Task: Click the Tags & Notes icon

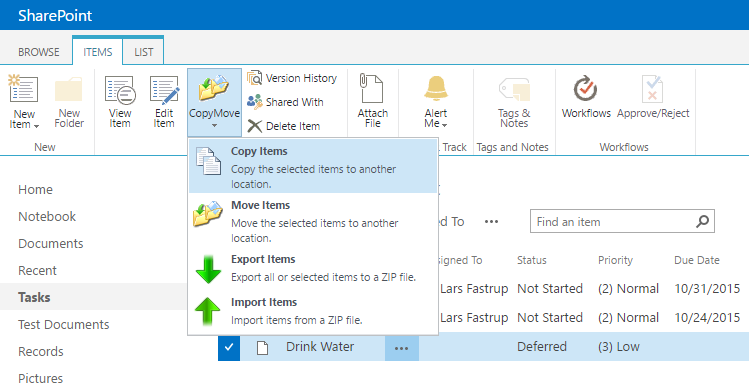Action: tap(514, 90)
